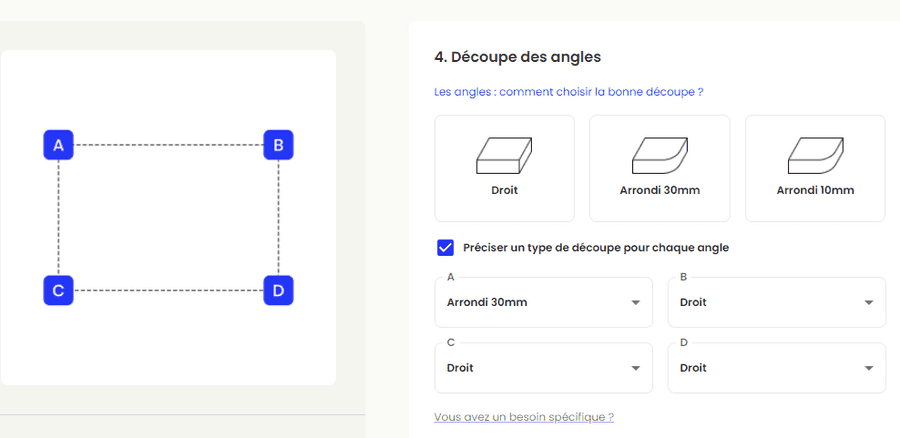
Task: Click the dashed rectangle shape preview
Action: [x=168, y=218]
